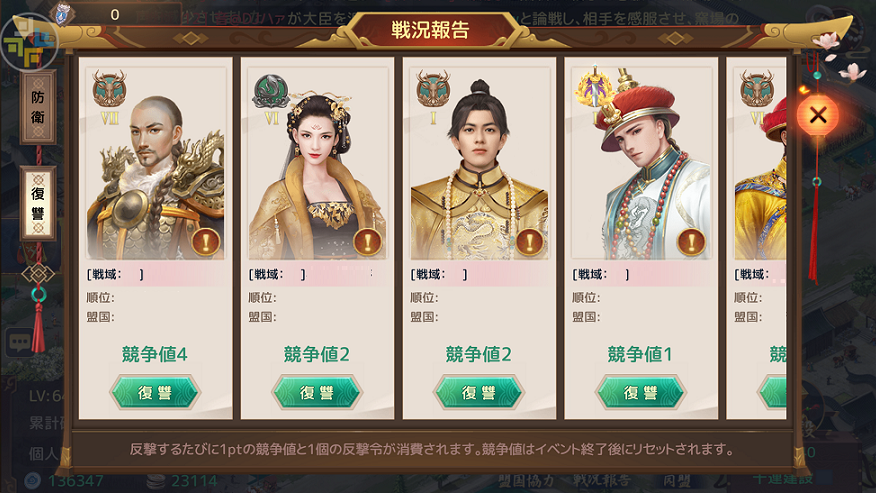Select the bald armored warrior portrait
Viewport: 876px width, 493px height.
[155, 163]
